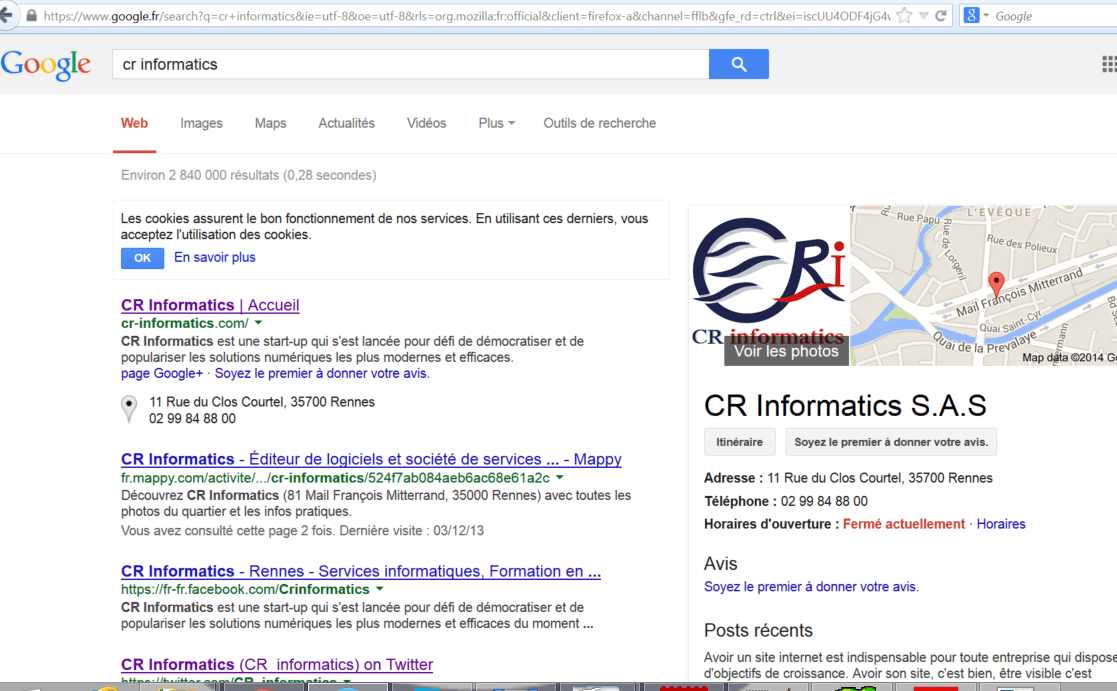Click the CR Informatics S.A.S heading
1117x691 pixels.
[845, 405]
